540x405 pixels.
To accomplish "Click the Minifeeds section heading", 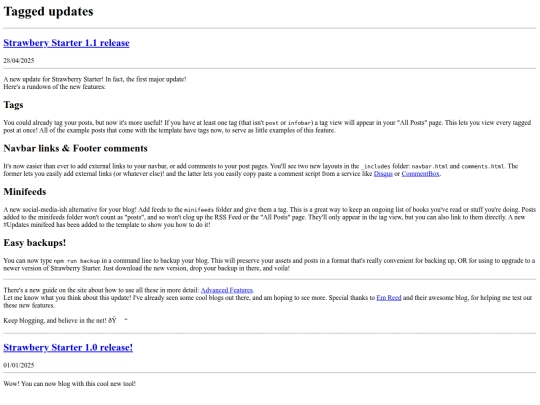I will 25,192.
